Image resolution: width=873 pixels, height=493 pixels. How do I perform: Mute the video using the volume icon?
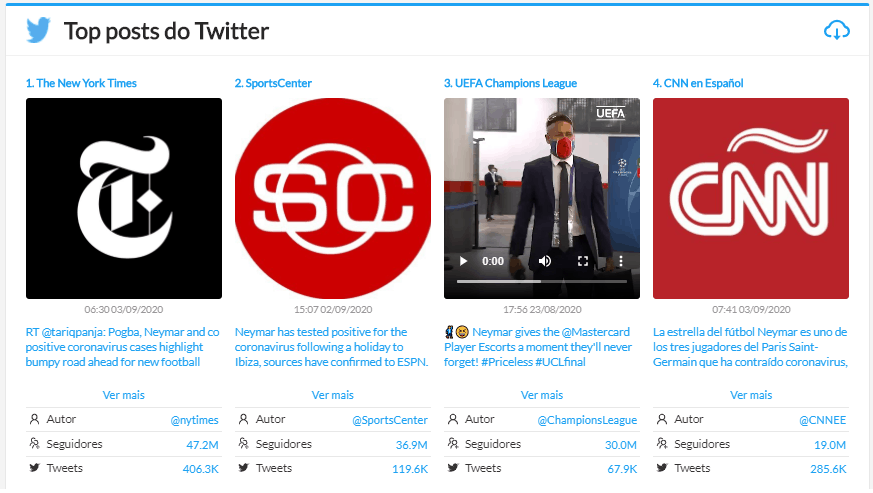tap(545, 261)
